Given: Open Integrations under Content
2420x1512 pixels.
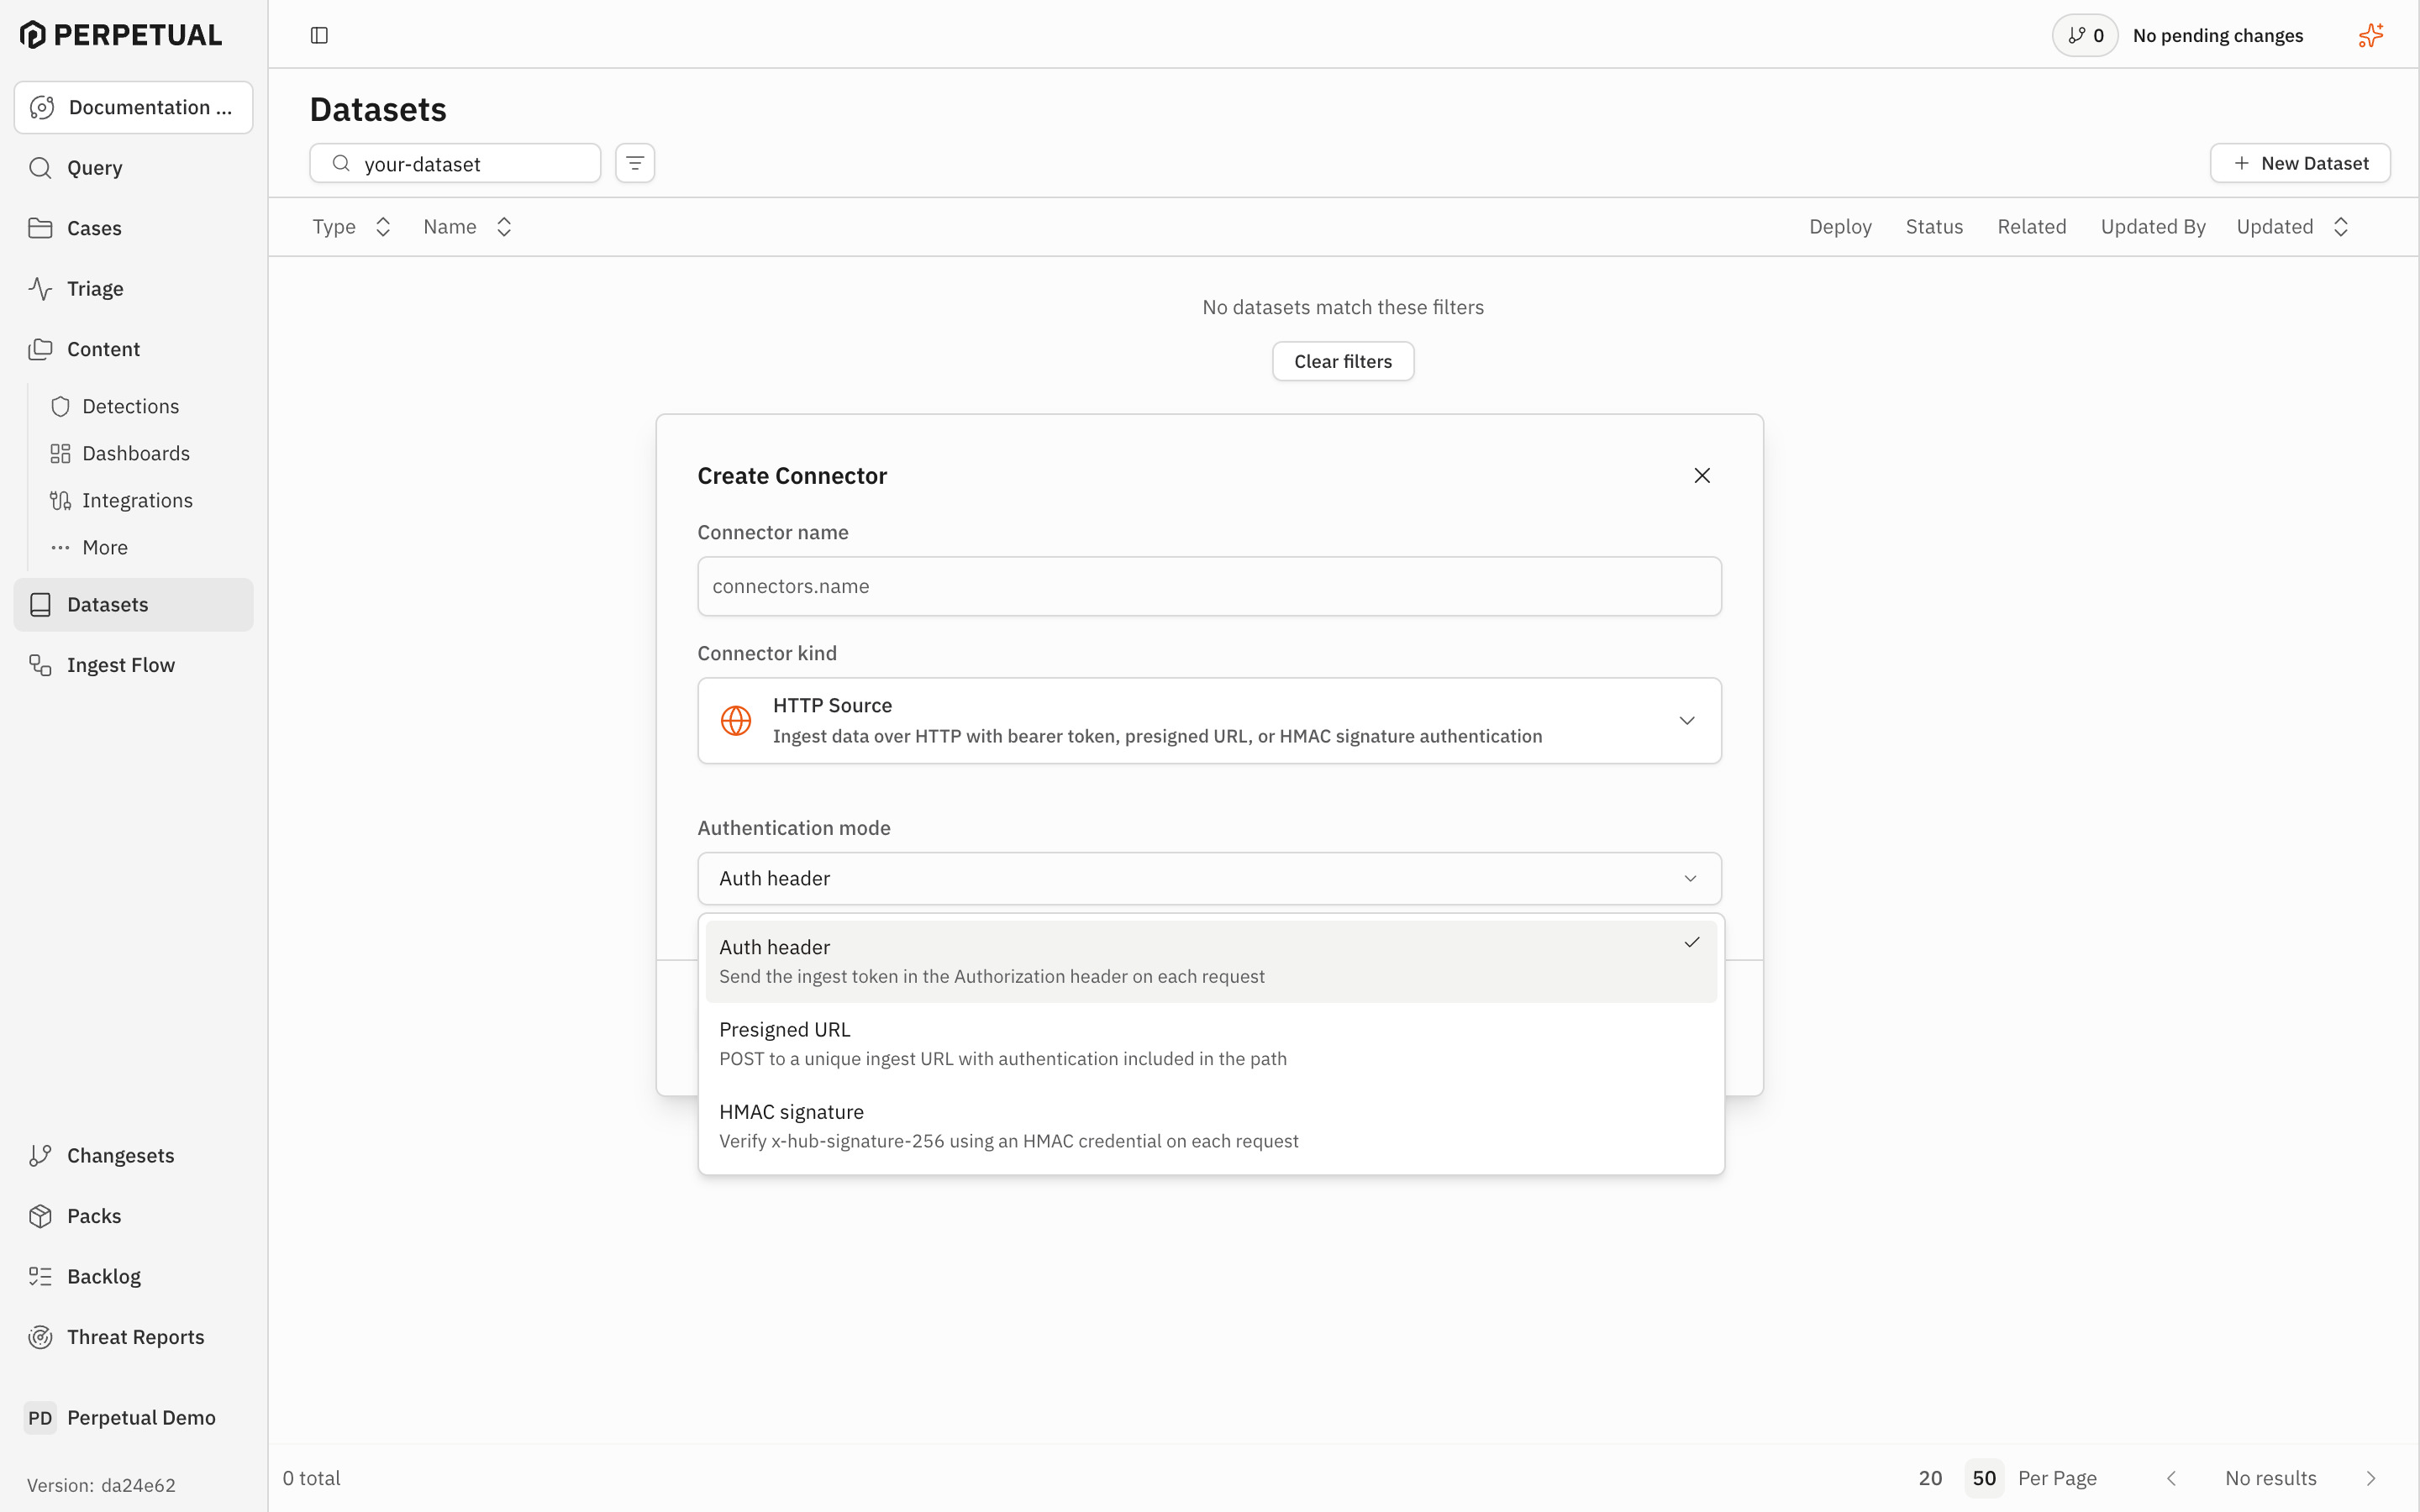Looking at the screenshot, I should (x=143, y=500).
